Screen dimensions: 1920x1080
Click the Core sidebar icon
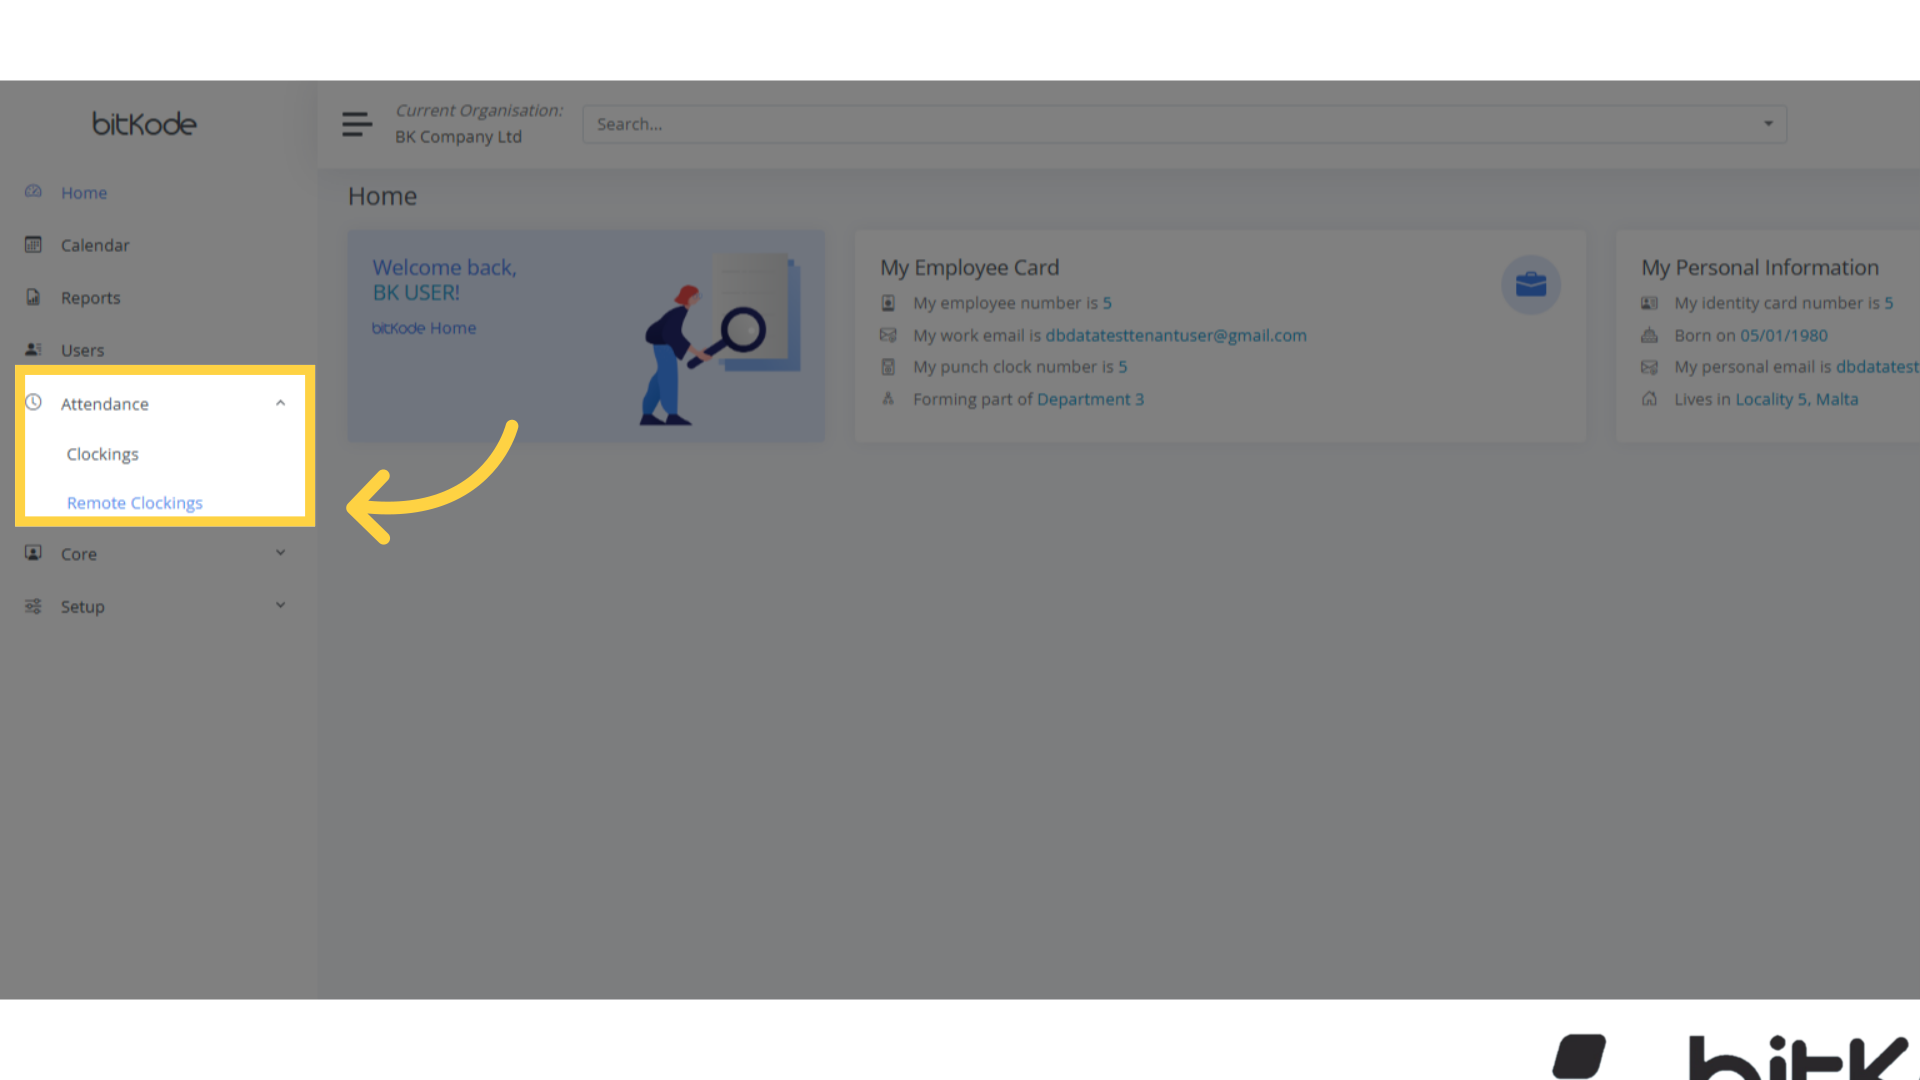click(33, 553)
